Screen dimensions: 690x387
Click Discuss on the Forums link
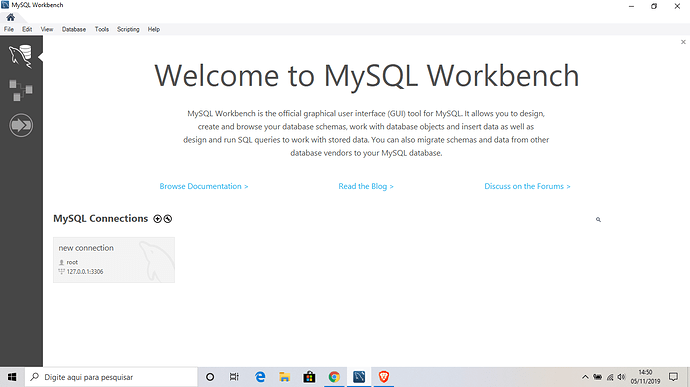[527, 186]
